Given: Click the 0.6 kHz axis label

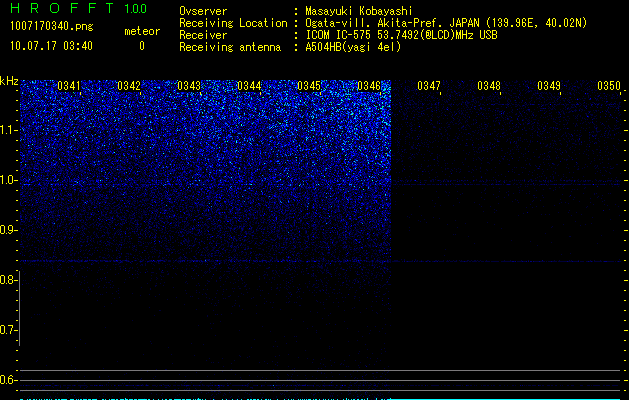Looking at the screenshot, I should click(x=8, y=380).
